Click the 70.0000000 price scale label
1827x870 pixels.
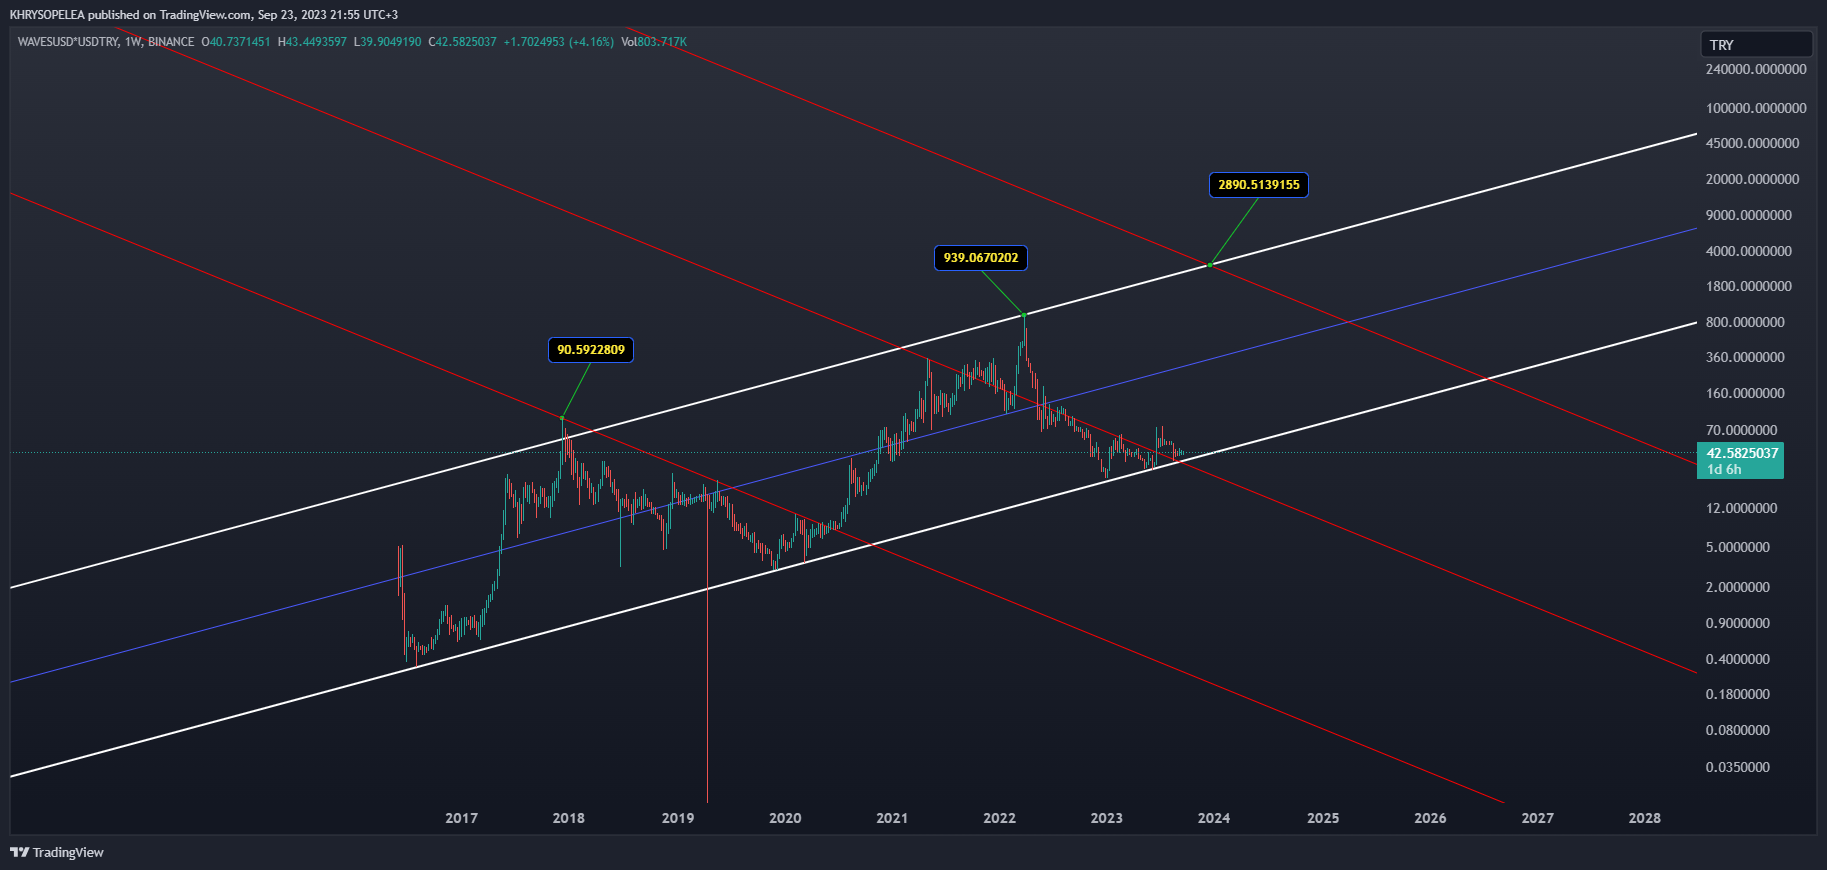coord(1742,430)
